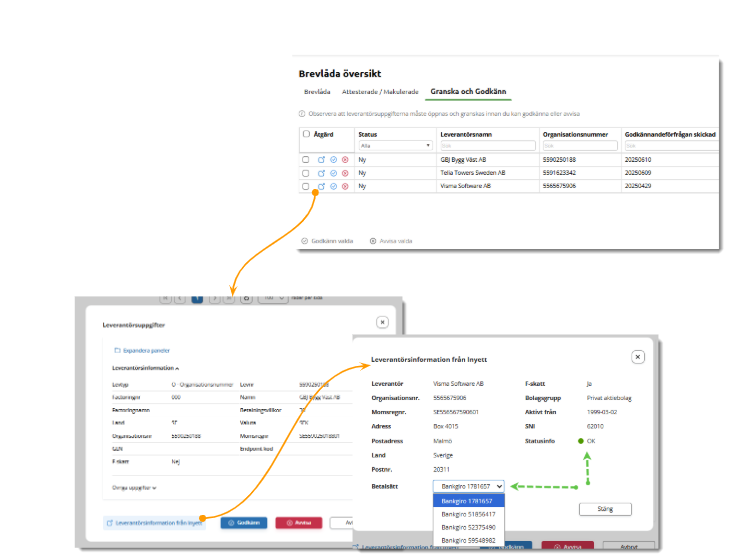The image size is (742, 558).
Task: Tick the Åtgärd select-all checkbox in header
Action: (306, 133)
